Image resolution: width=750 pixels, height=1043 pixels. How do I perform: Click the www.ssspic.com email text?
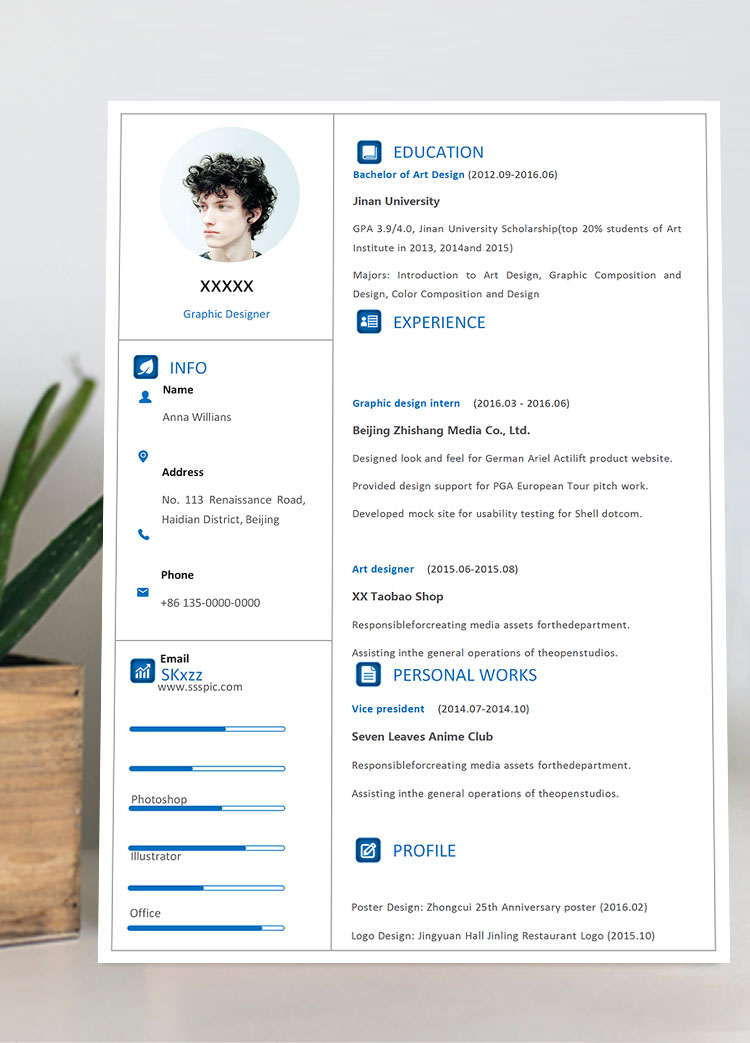click(200, 687)
